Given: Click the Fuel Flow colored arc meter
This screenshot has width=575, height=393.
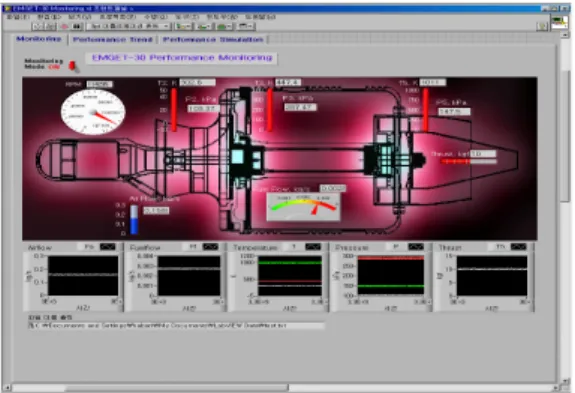Looking at the screenshot, I should click(x=303, y=206).
